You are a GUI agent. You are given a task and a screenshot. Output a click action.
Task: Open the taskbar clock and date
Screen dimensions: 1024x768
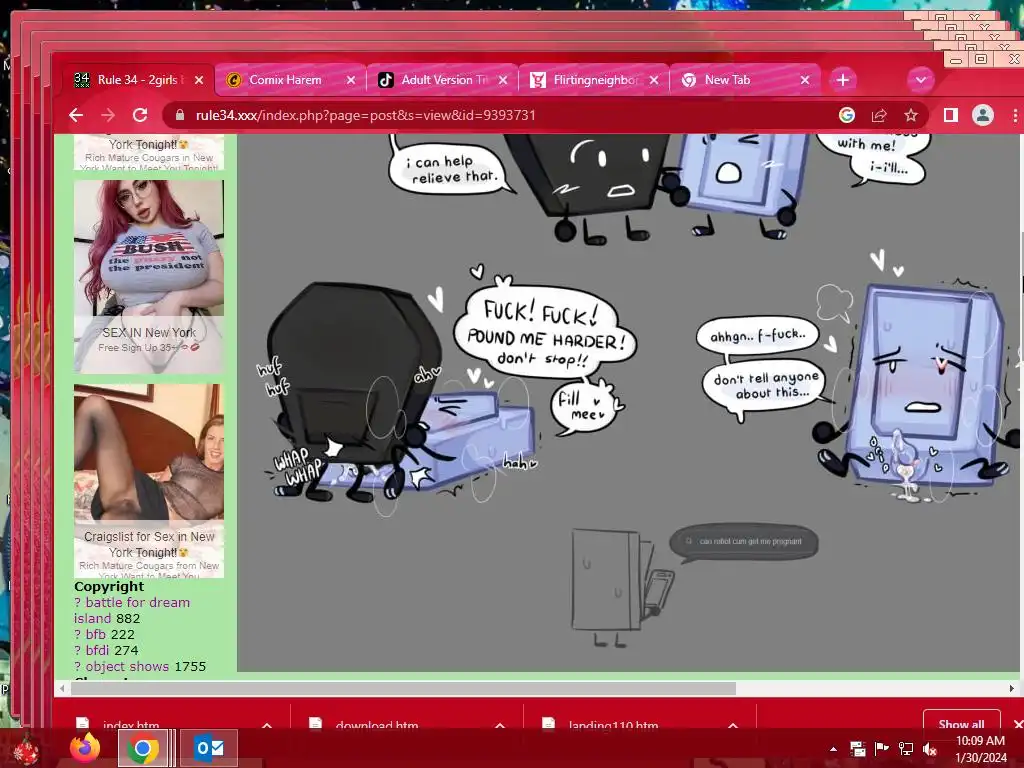pyautogui.click(x=980, y=749)
